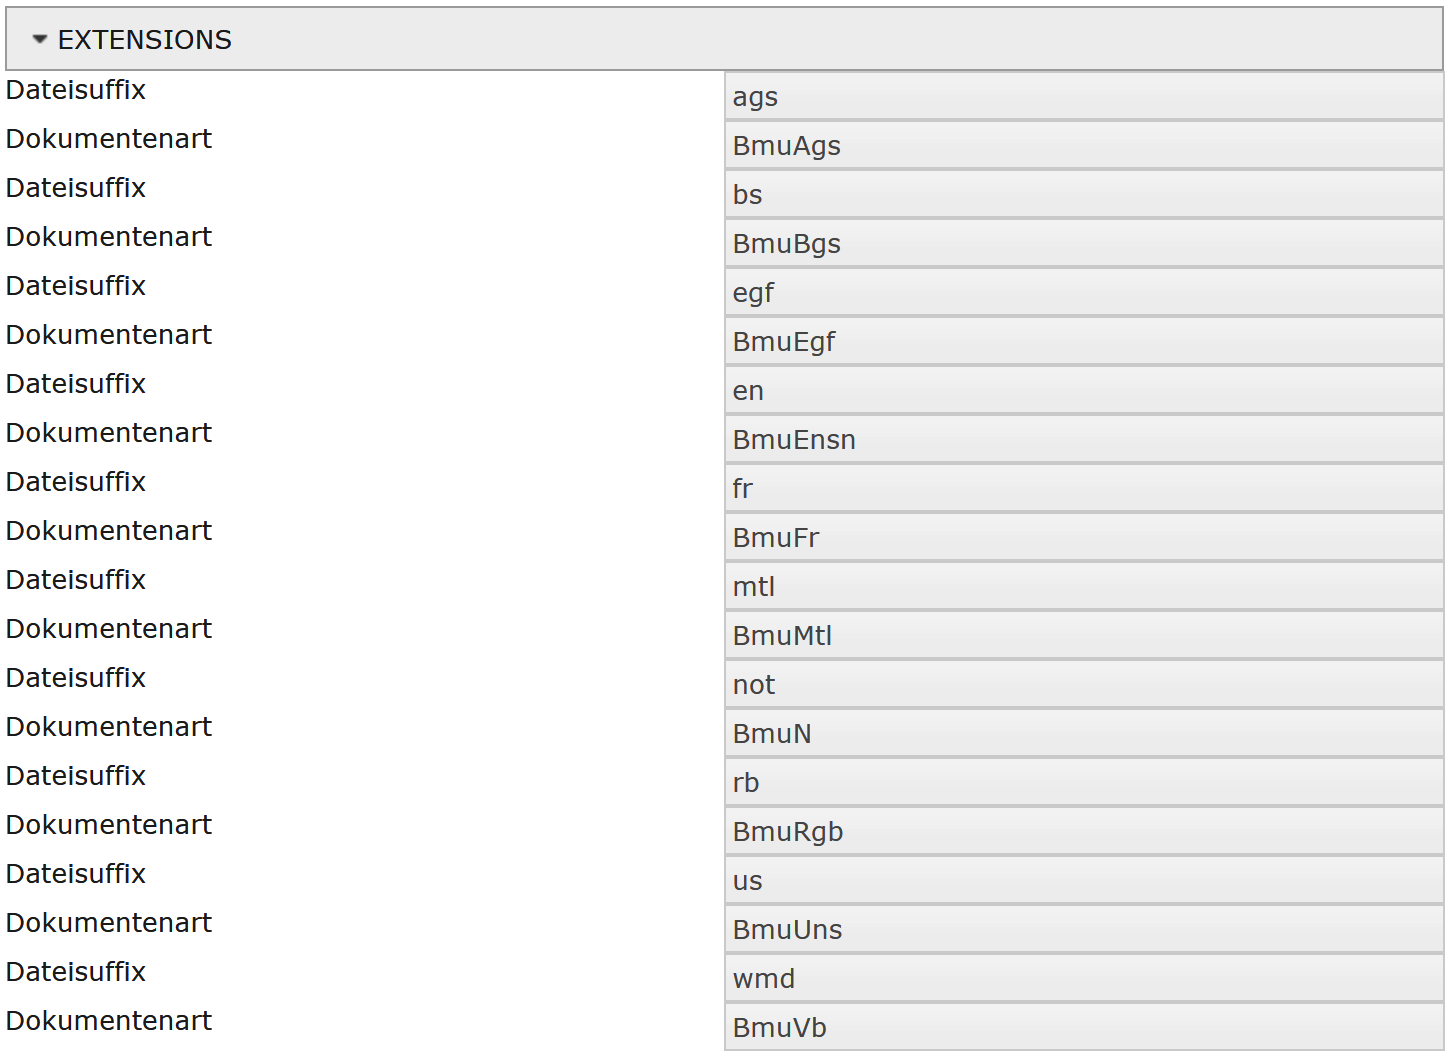Focus the 'wmd' Dateisuffix field
The width and height of the screenshot is (1450, 1058).
pos(1084,979)
